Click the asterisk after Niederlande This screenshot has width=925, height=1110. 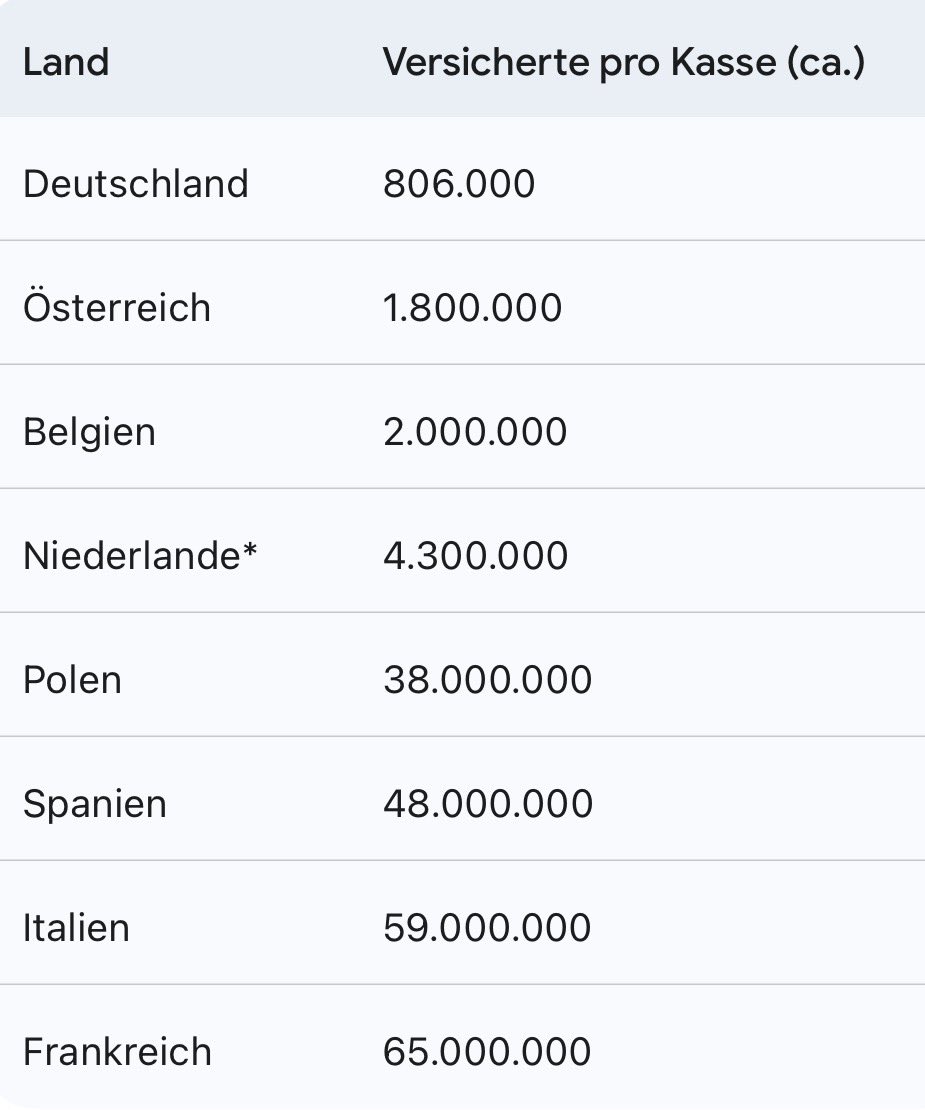coord(249,550)
